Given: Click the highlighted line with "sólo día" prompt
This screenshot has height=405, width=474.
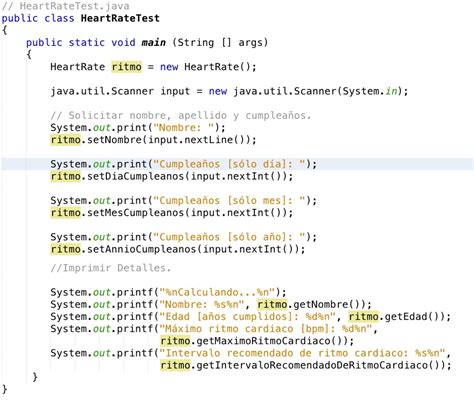Looking at the screenshot, I should pos(238,164).
